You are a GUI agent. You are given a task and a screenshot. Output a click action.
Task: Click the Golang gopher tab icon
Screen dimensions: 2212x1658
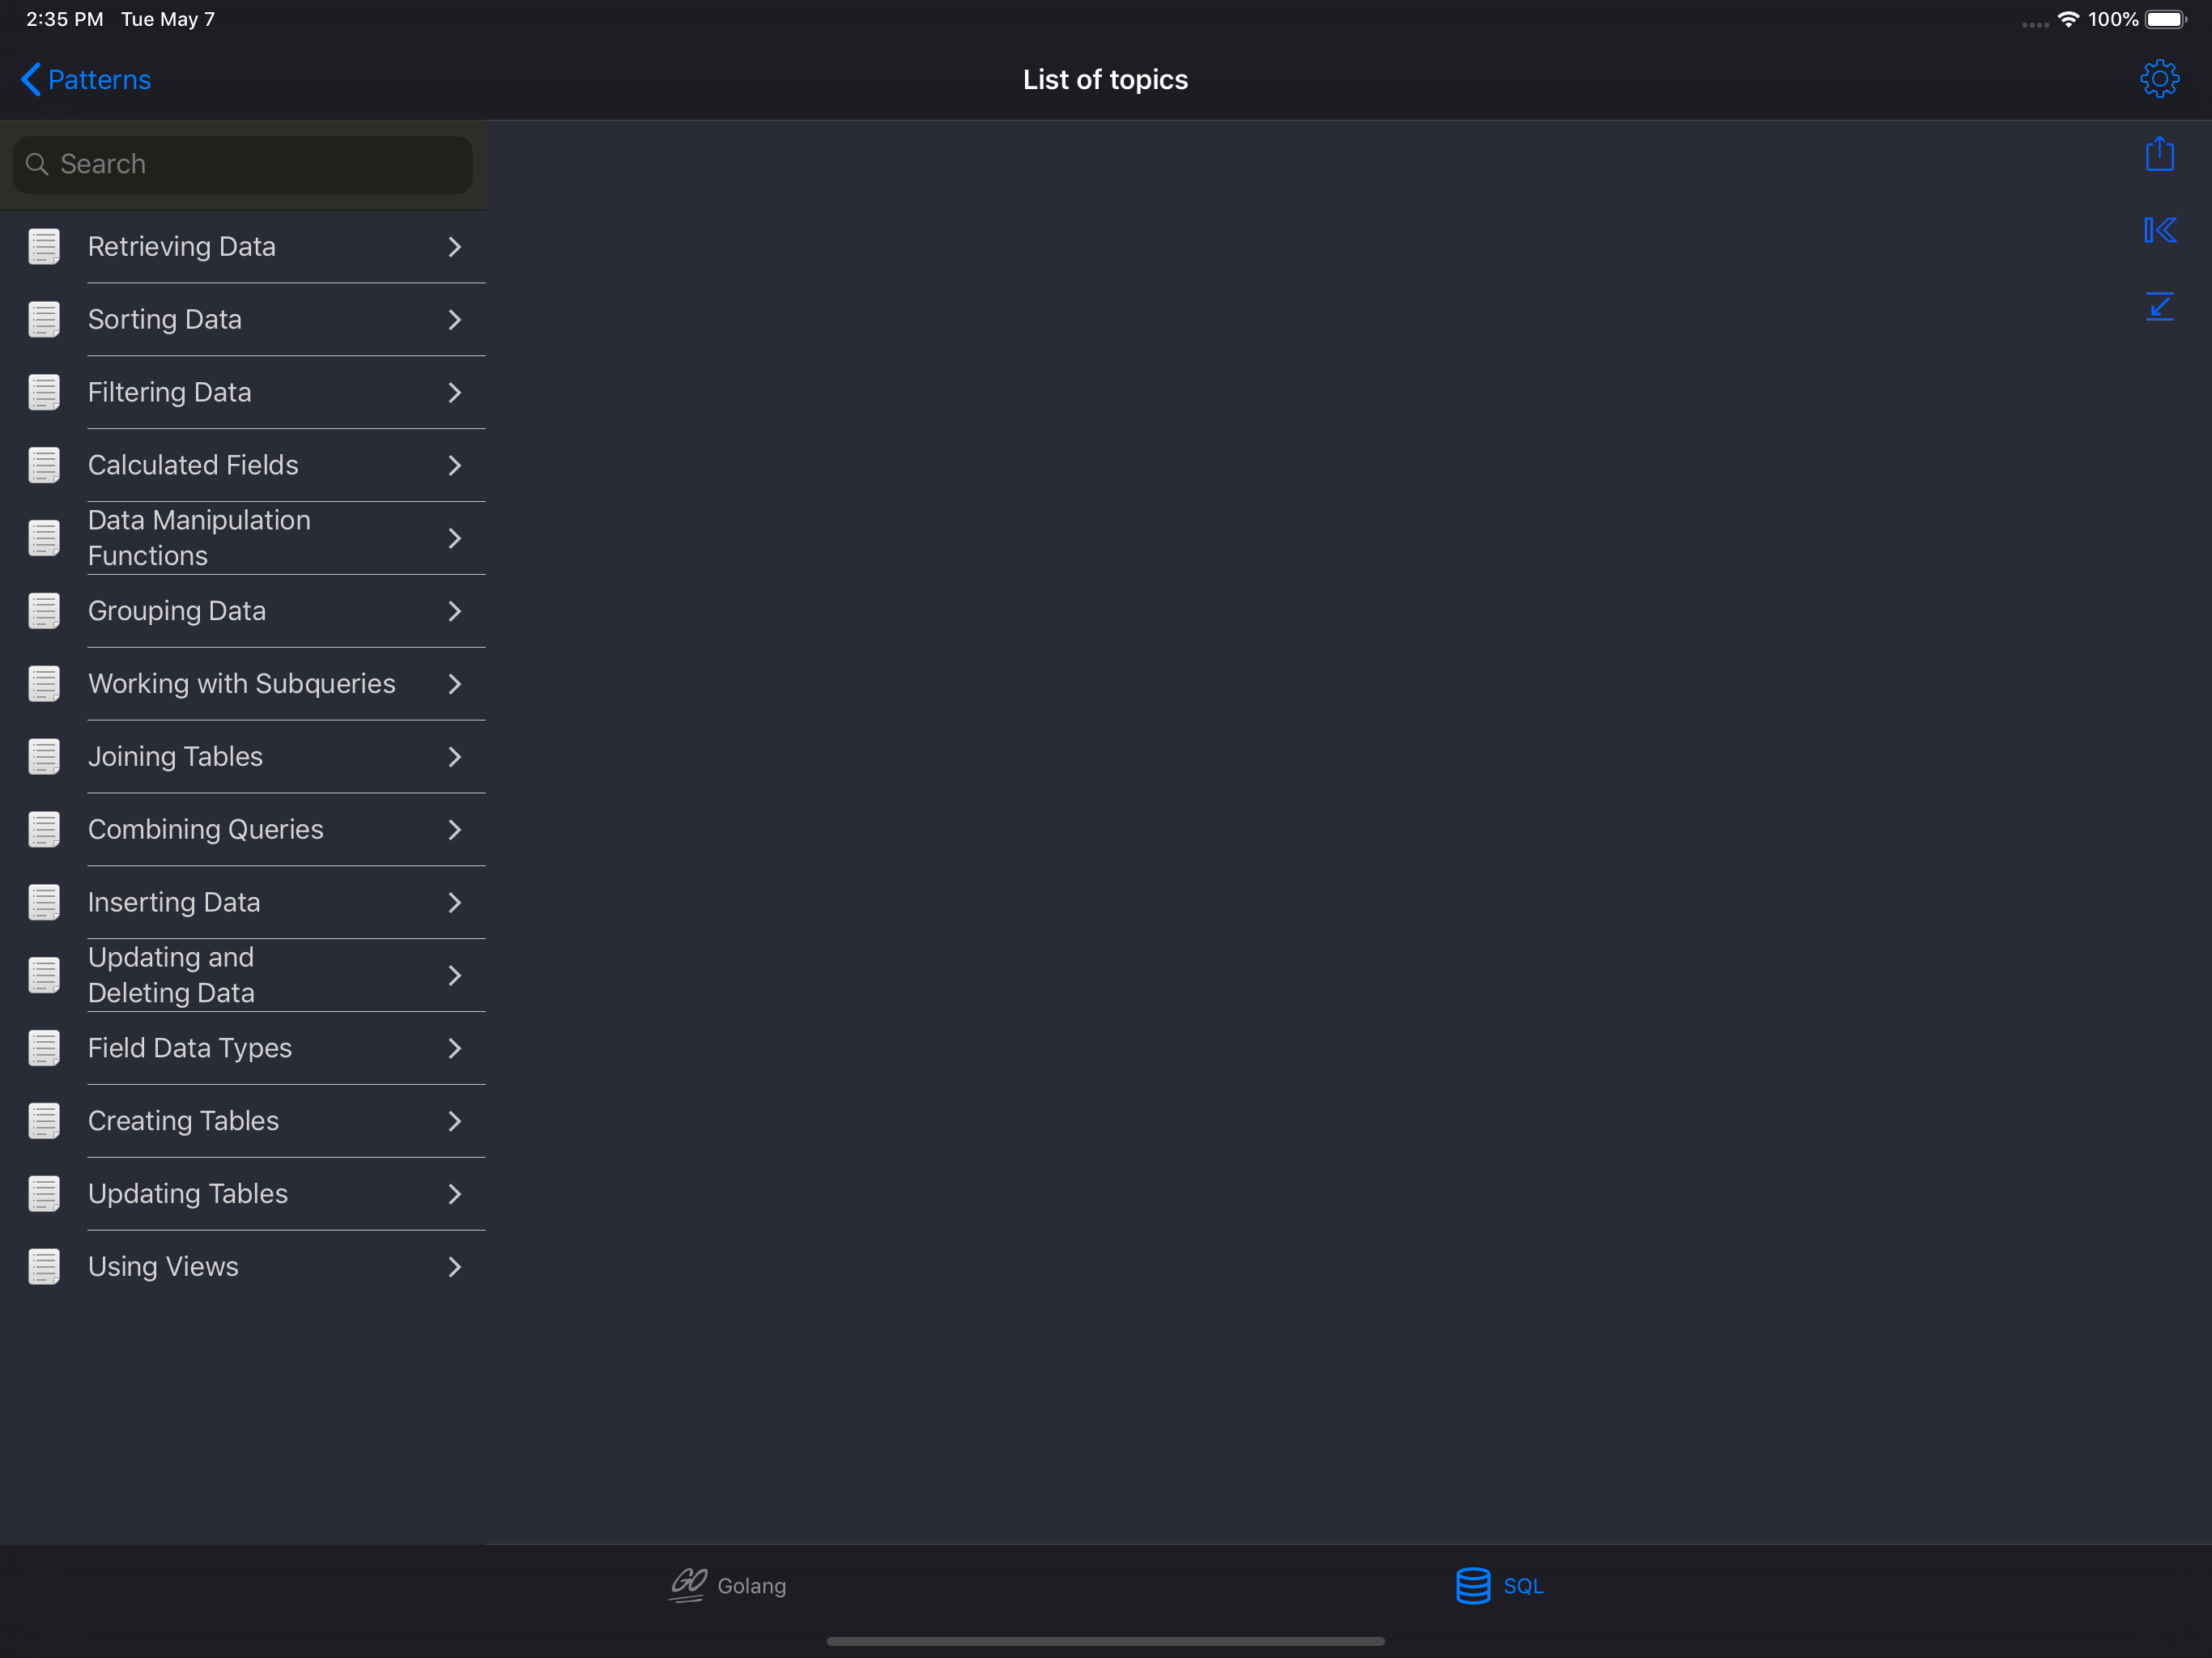point(687,1585)
